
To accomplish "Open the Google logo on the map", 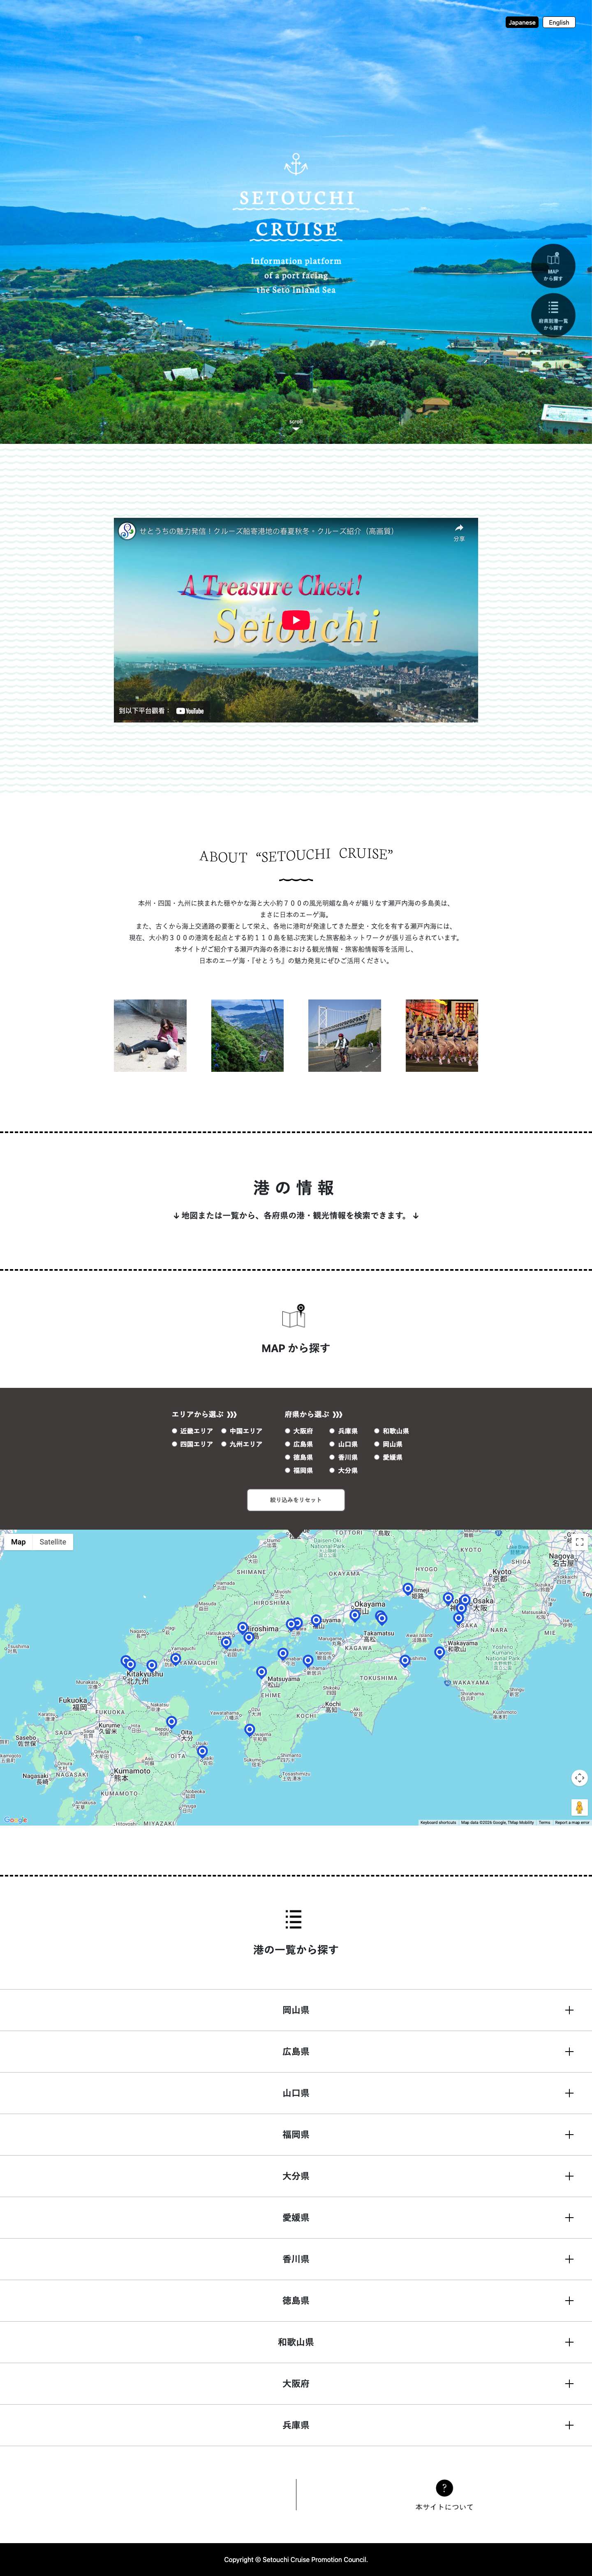I will point(15,1820).
